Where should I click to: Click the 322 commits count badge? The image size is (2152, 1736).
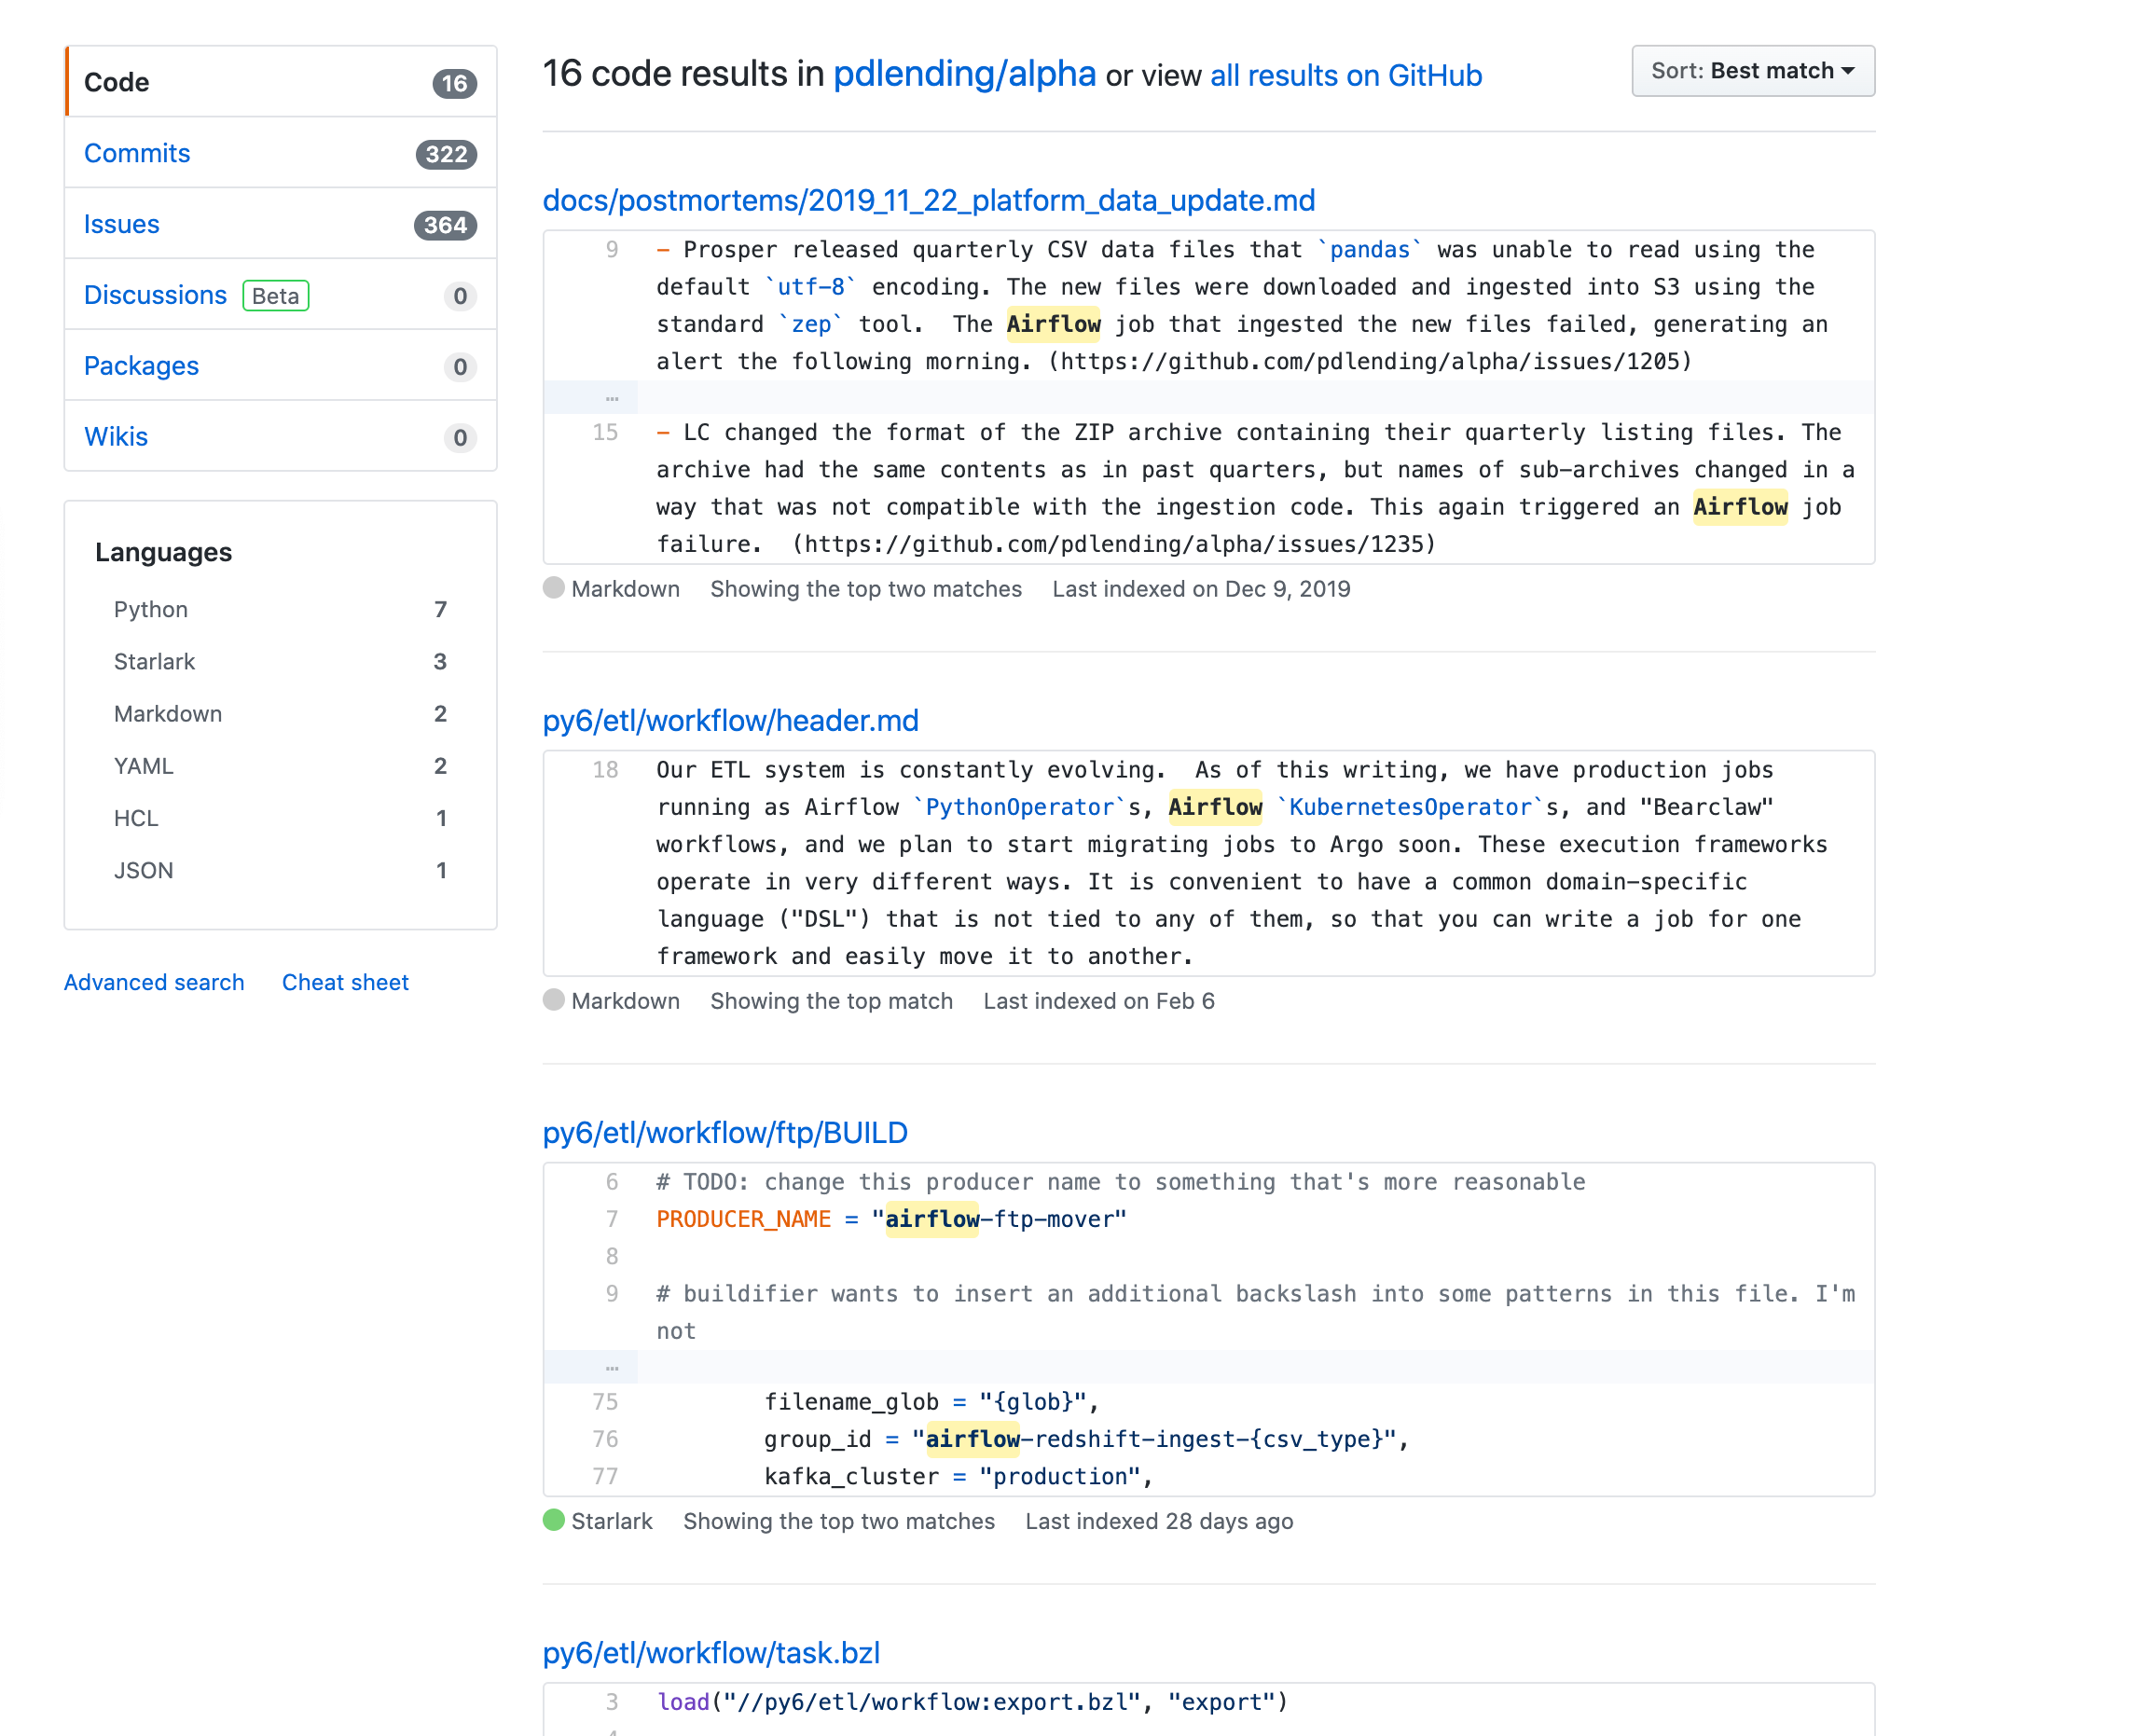(446, 154)
